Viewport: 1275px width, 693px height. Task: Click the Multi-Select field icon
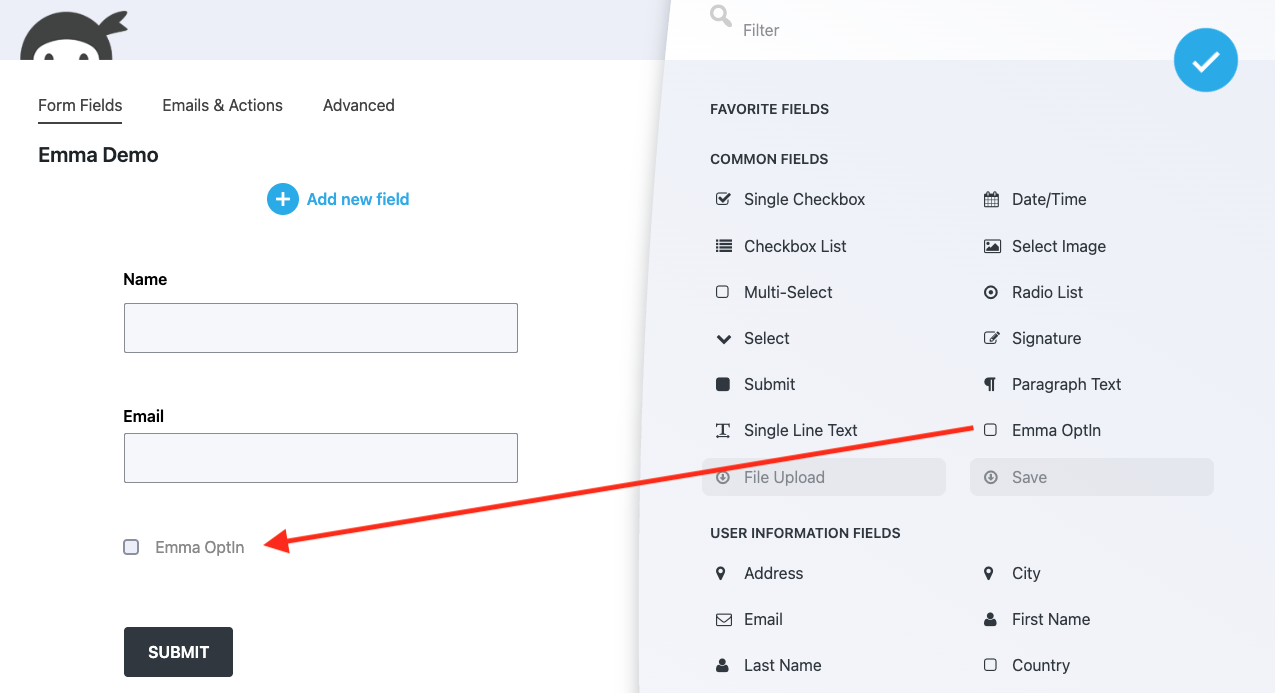coord(723,292)
